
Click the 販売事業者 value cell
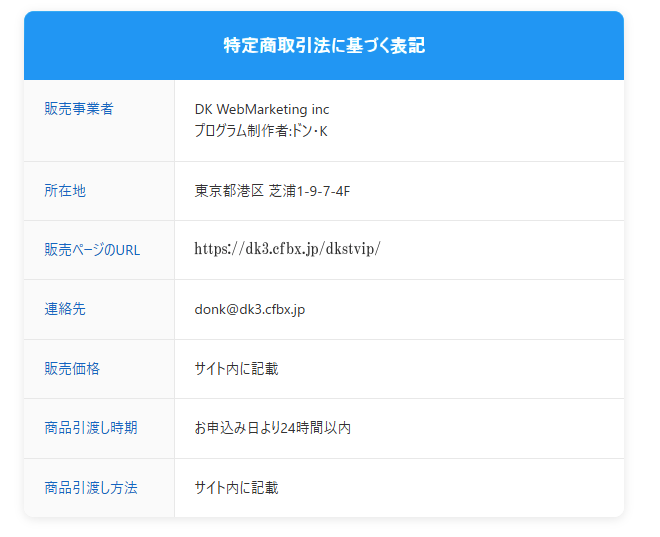pos(399,120)
